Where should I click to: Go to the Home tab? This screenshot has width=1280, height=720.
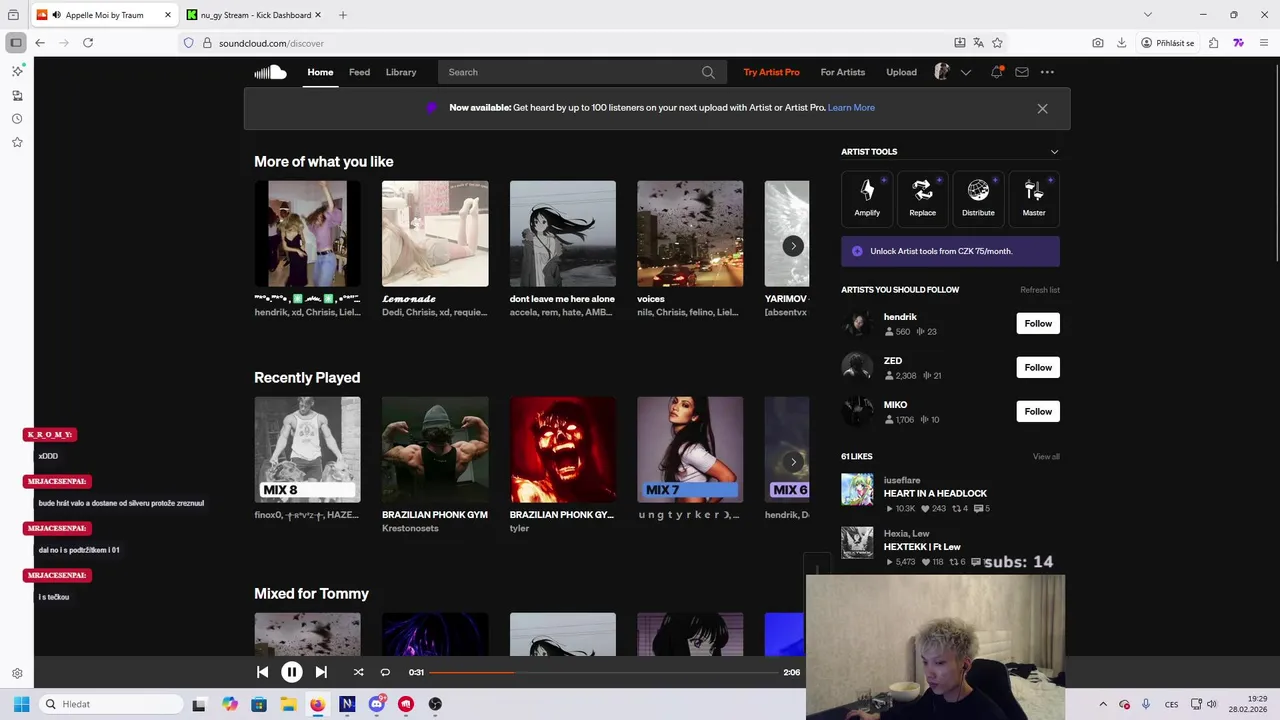[320, 72]
